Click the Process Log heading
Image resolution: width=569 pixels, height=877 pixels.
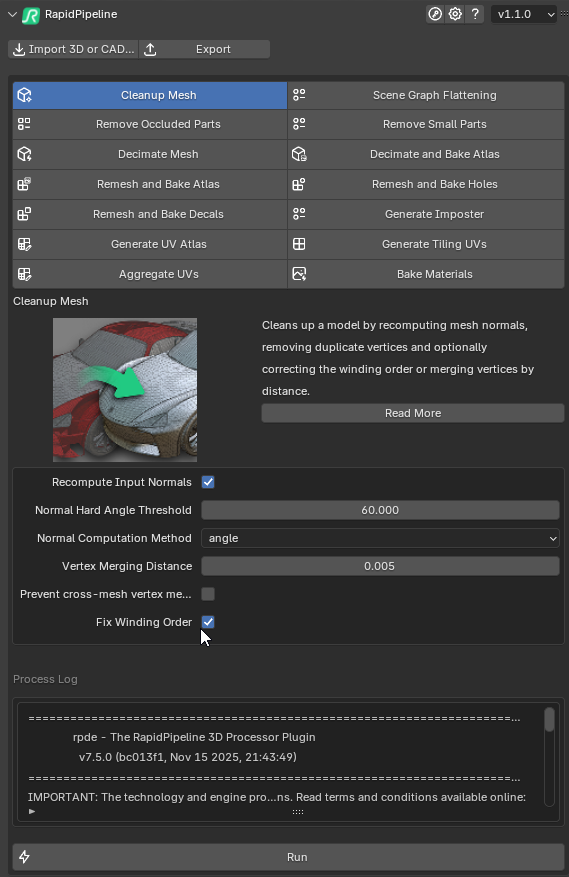[45, 679]
